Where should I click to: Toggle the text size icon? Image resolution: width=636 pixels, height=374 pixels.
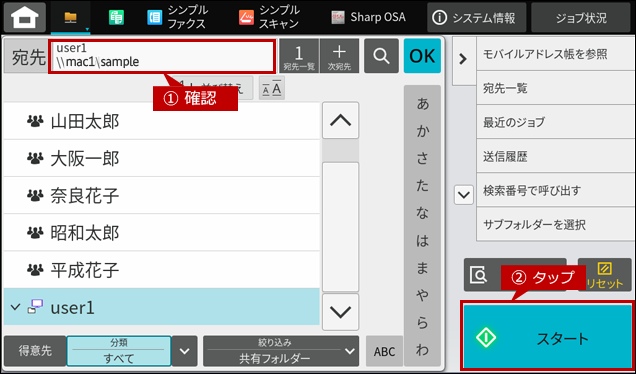coord(272,88)
